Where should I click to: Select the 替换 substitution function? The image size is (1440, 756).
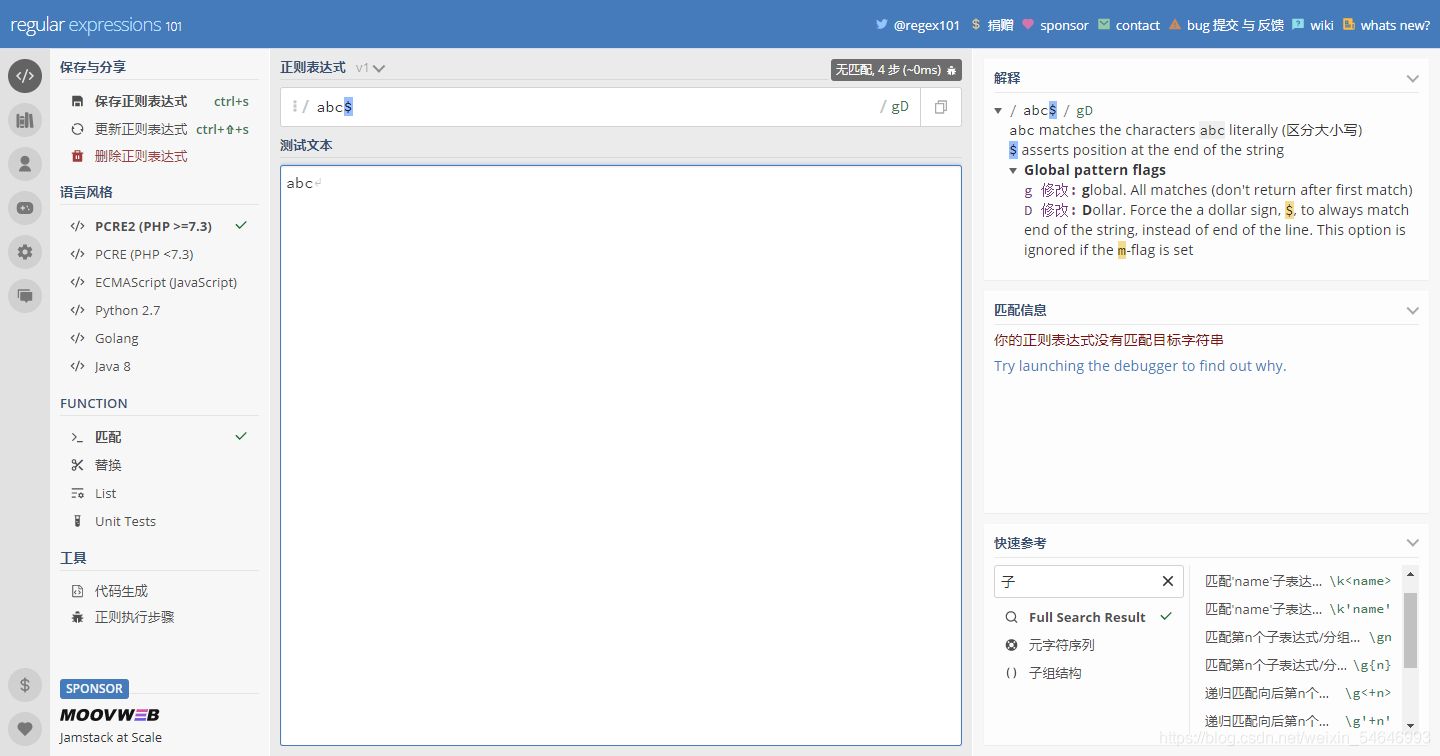point(159,465)
